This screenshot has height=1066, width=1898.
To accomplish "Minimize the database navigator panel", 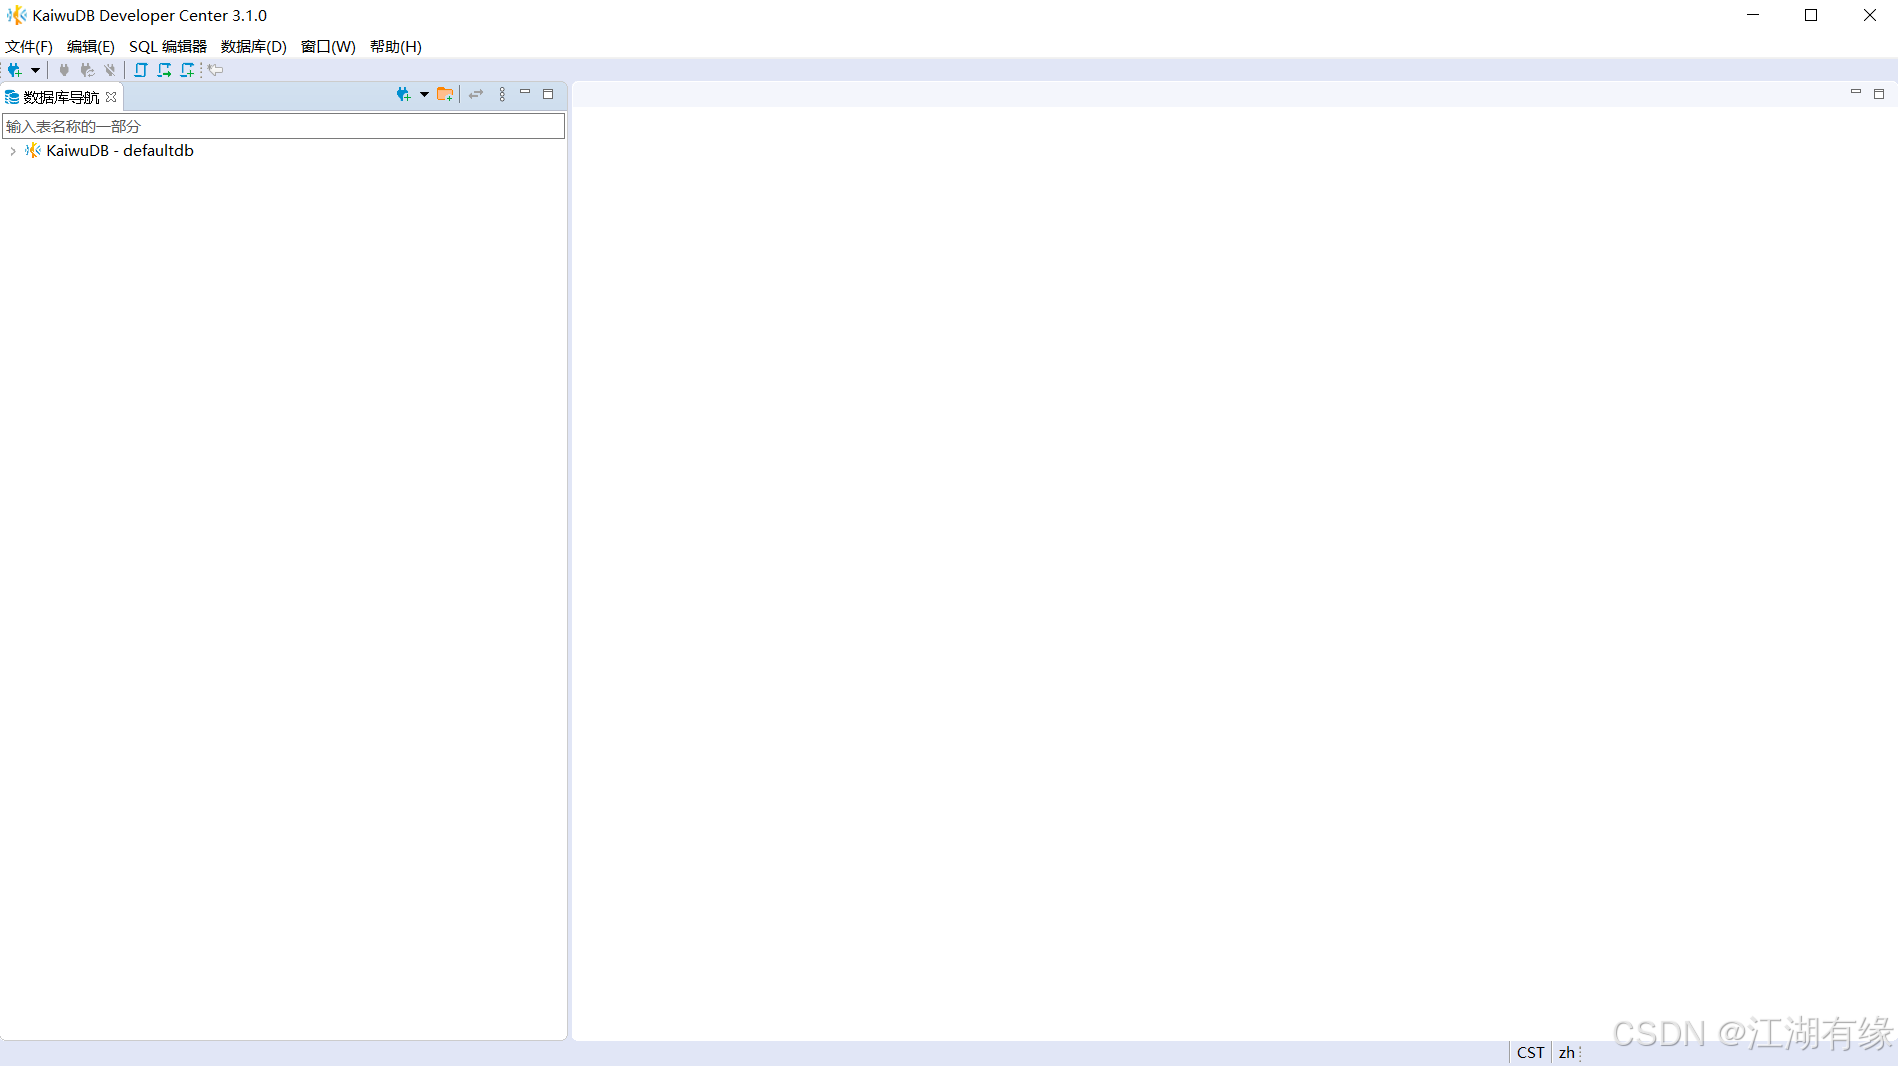I will pos(525,93).
